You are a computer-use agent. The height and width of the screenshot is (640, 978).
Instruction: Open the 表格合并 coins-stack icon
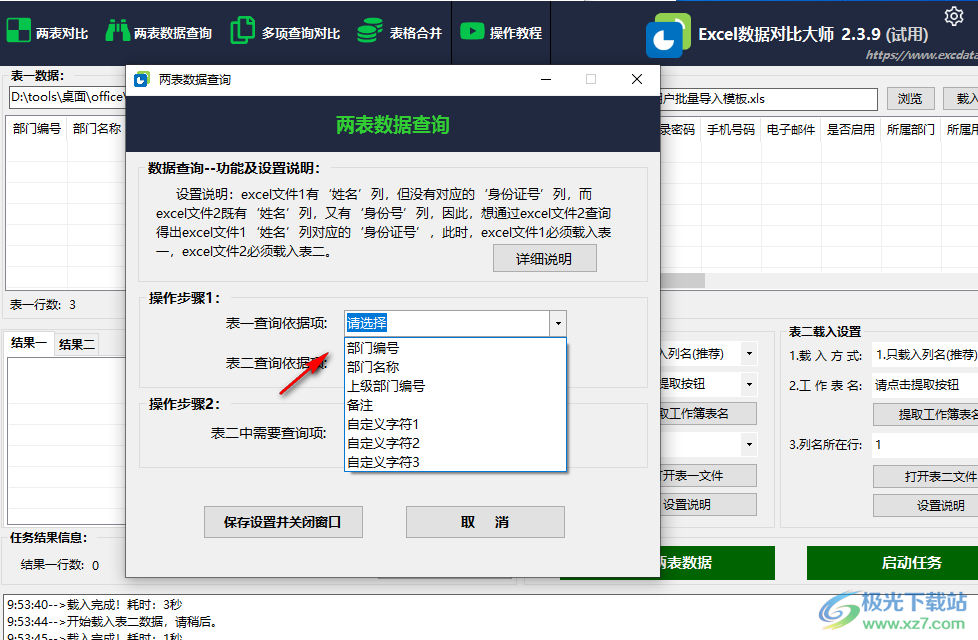click(x=370, y=31)
